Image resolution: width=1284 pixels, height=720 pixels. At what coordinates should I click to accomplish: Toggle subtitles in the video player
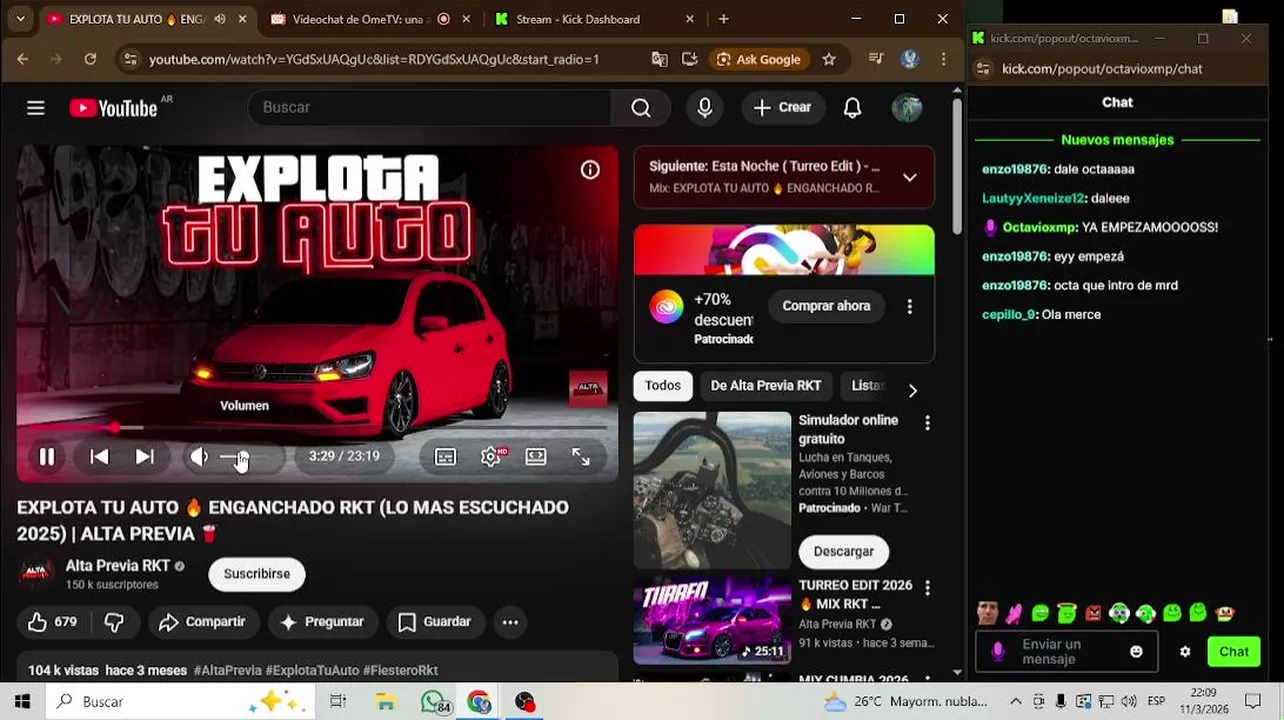pyautogui.click(x=445, y=457)
